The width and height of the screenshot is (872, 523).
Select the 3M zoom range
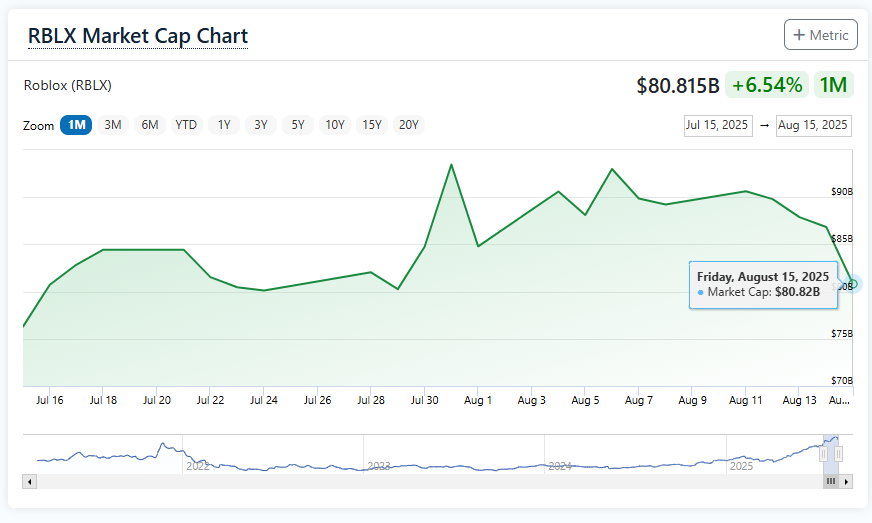[113, 125]
